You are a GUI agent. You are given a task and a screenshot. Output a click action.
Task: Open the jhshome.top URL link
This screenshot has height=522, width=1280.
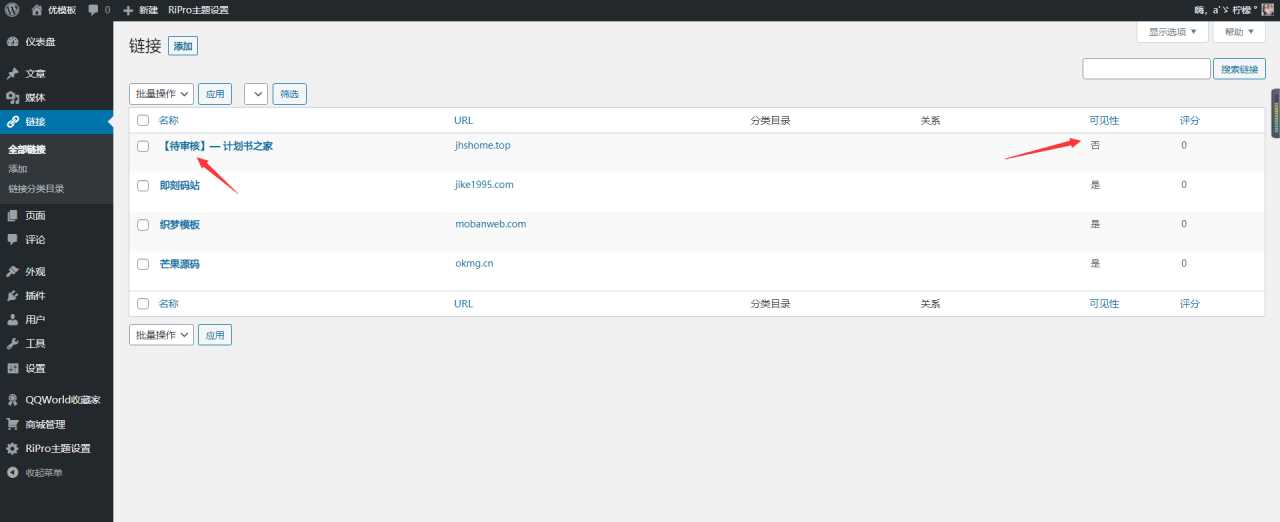point(482,146)
